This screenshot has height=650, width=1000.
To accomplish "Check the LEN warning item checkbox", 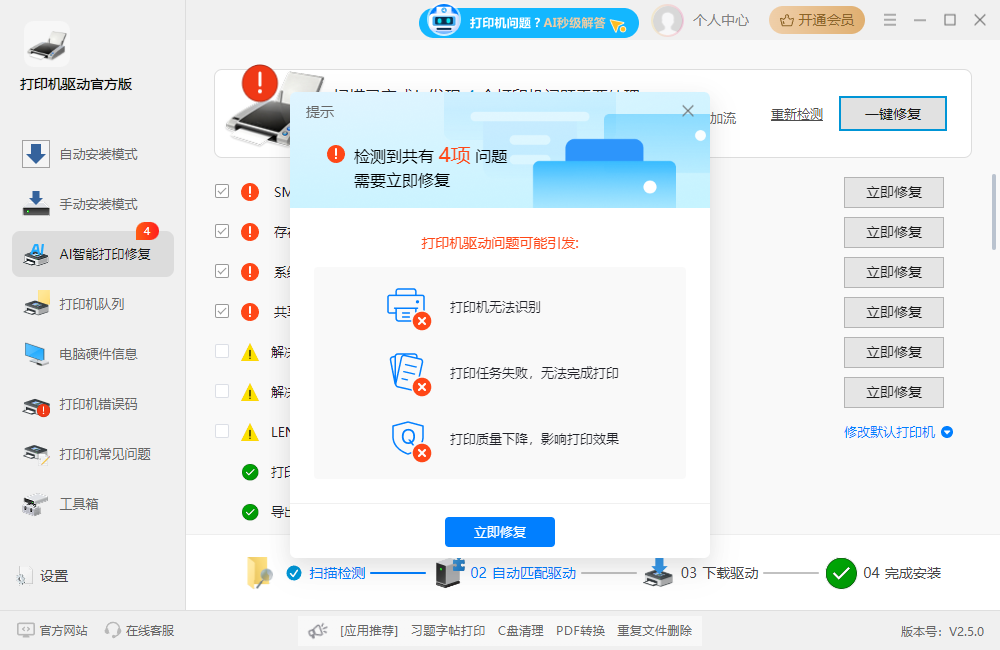I will click(222, 431).
